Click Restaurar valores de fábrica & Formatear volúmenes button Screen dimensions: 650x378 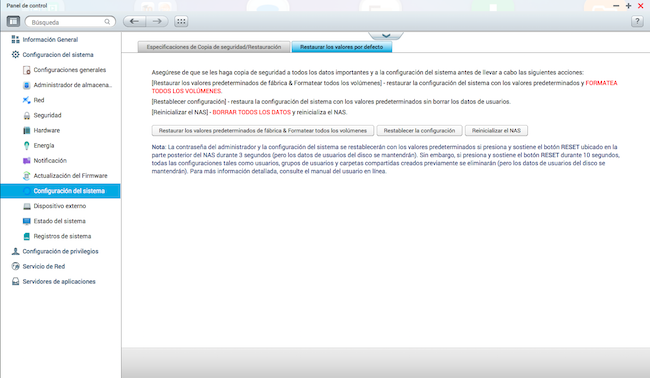[263, 131]
